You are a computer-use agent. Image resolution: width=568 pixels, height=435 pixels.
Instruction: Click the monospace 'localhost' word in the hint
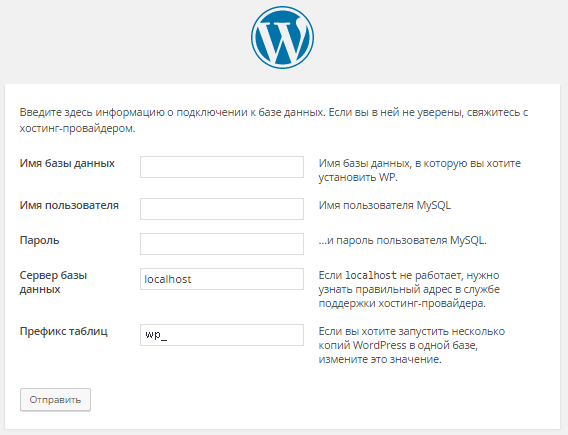pyautogui.click(x=371, y=275)
